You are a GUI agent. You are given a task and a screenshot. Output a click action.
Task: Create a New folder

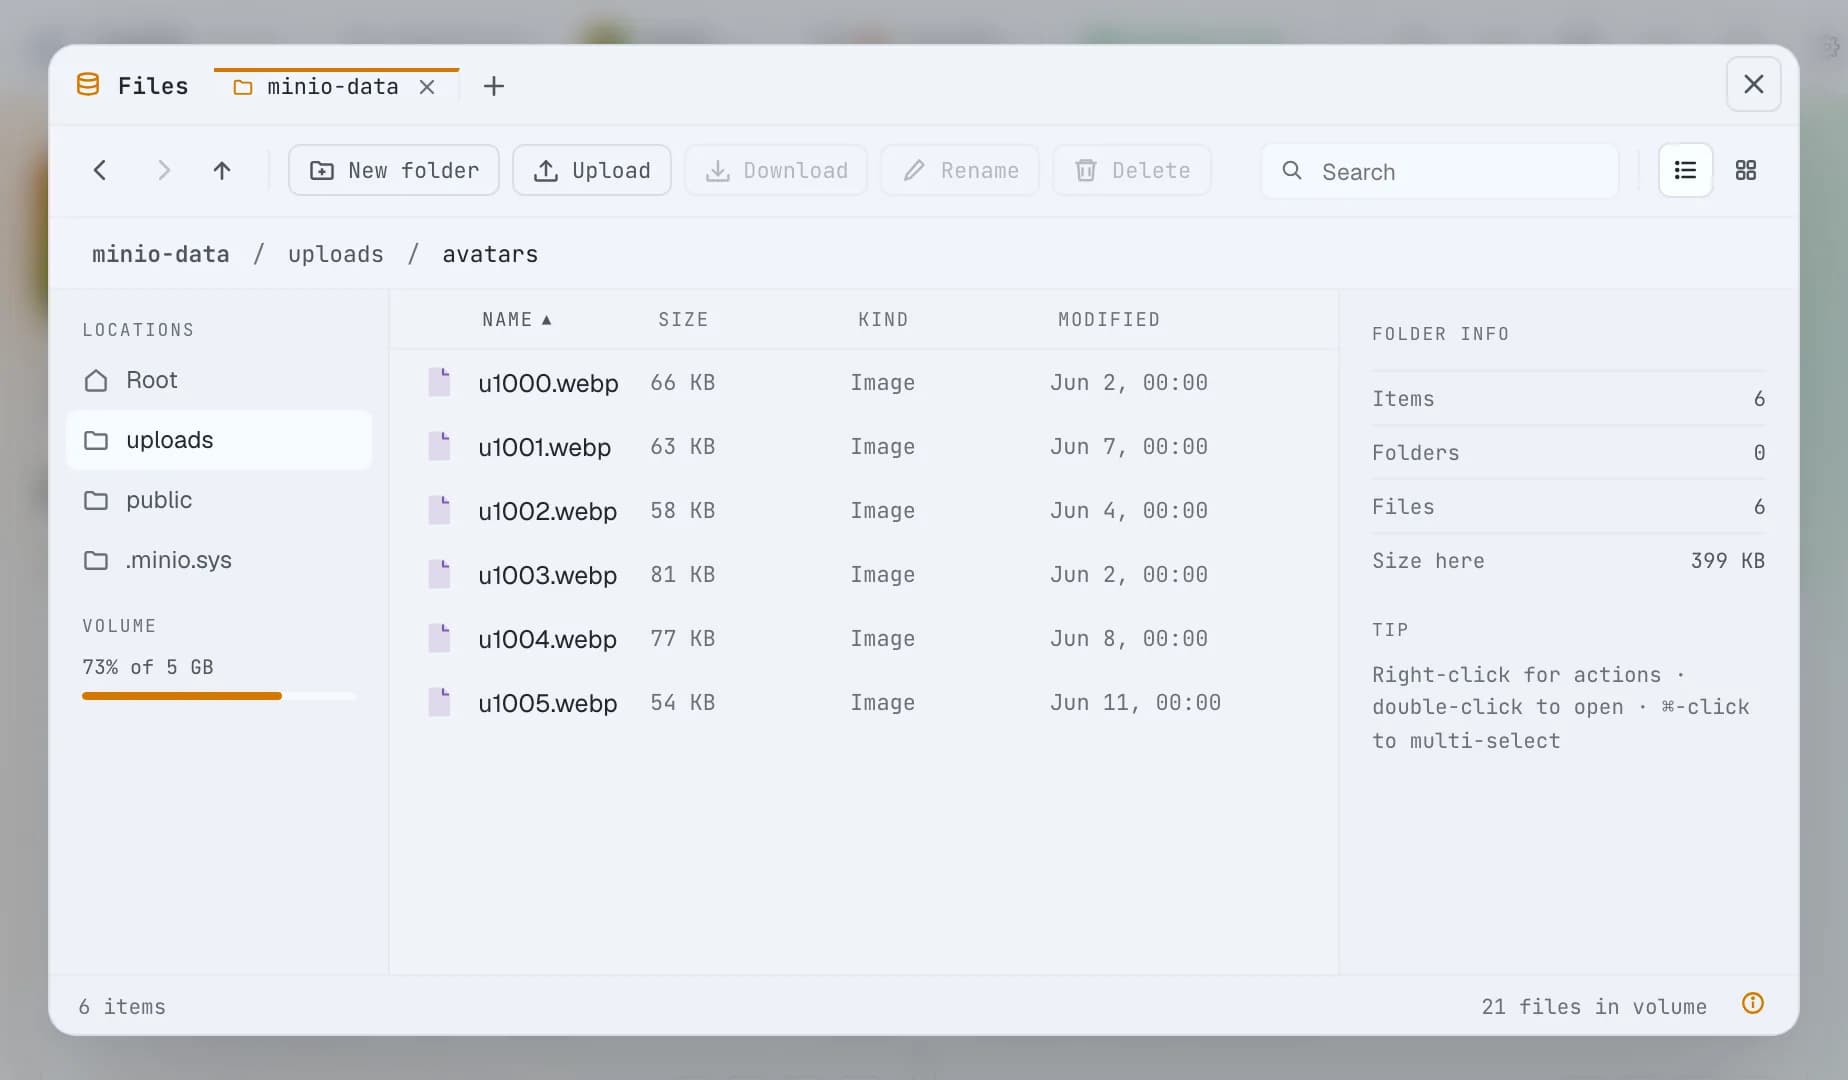pos(394,170)
